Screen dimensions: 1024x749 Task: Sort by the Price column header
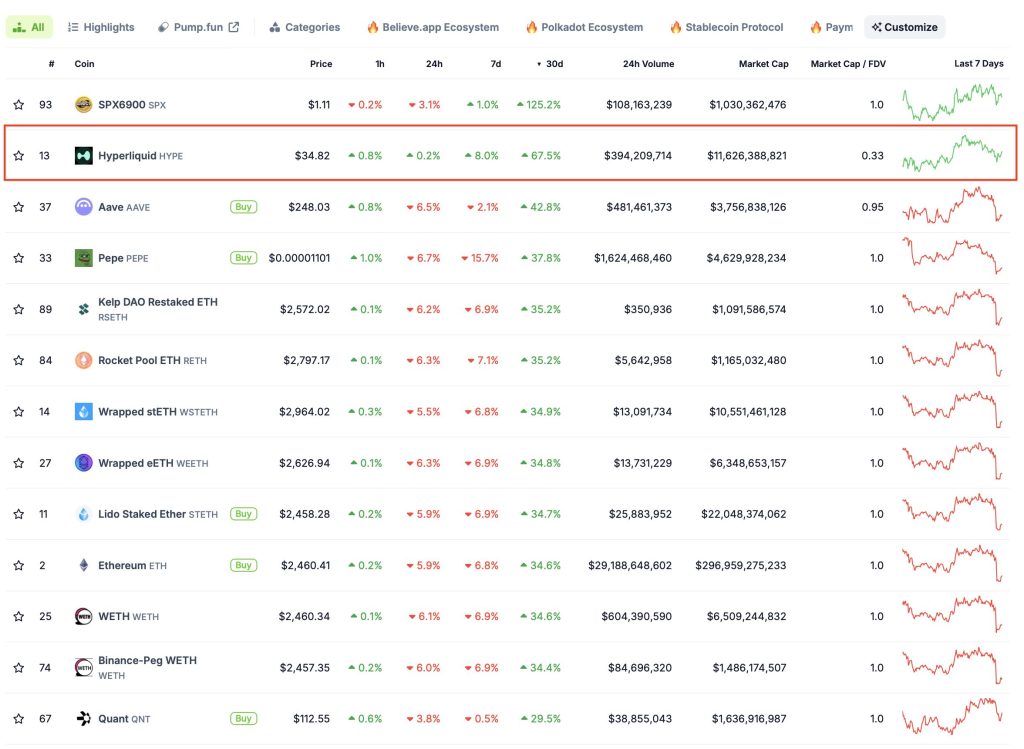pos(321,64)
